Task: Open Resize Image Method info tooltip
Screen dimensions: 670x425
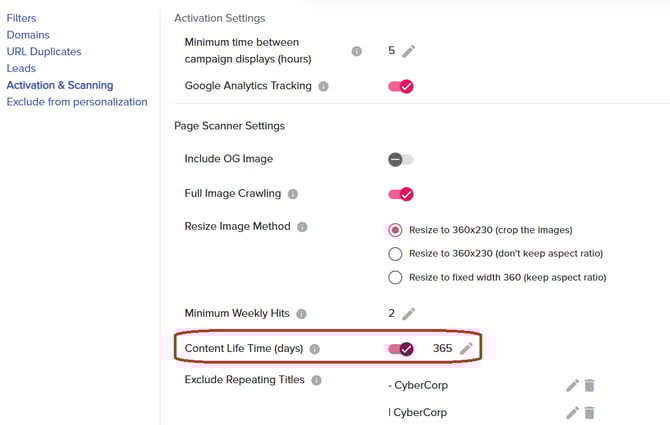Action: (302, 227)
